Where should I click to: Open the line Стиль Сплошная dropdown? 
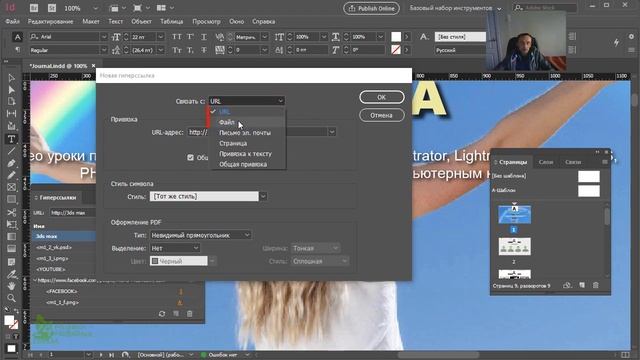coord(320,261)
